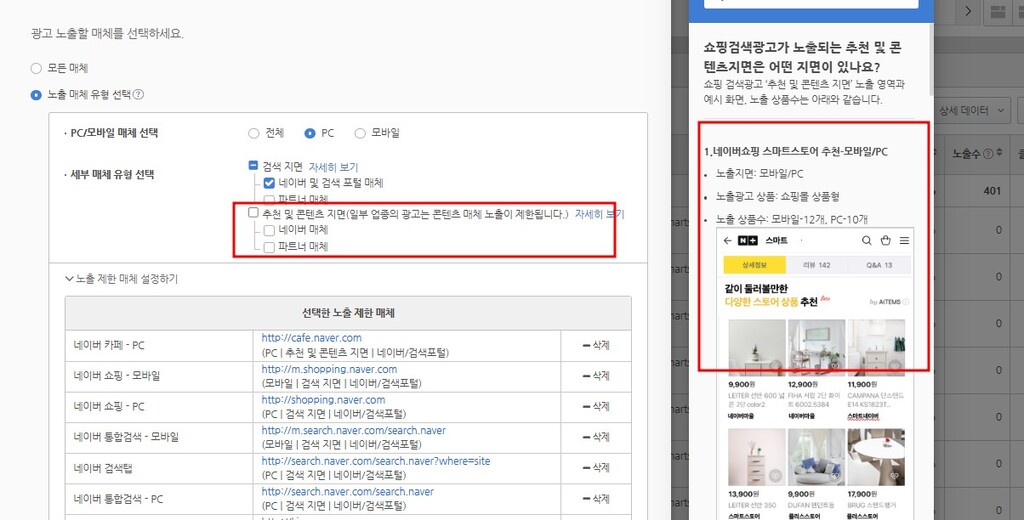The image size is (1024, 520).
Task: Like the 17,900원 BRUG product heart
Action: coord(895,476)
